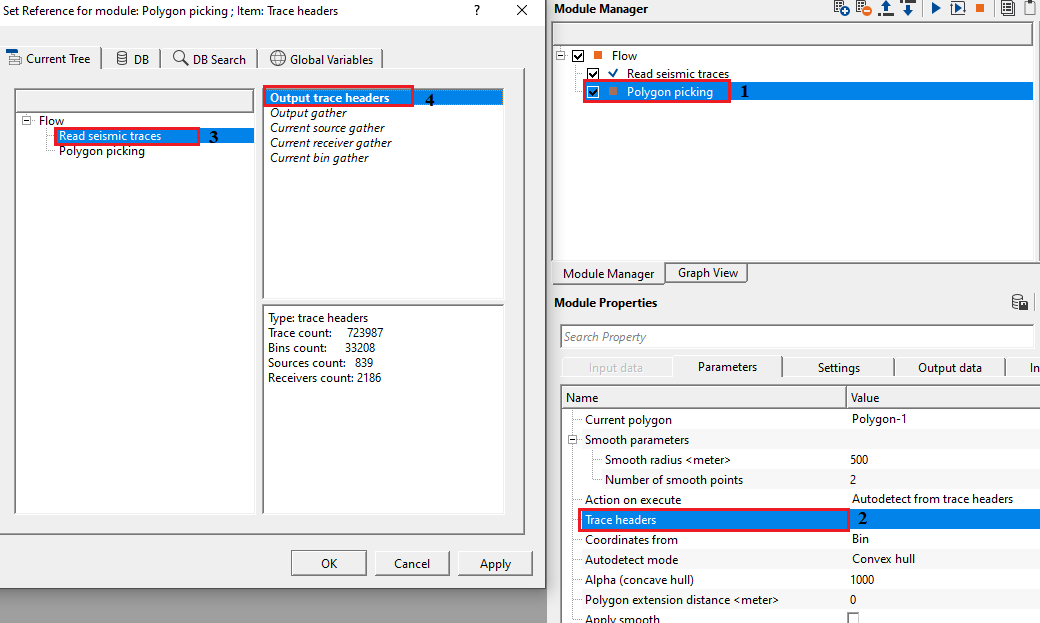Collapse the Smooth parameters group
The image size is (1040, 623).
pyautogui.click(x=573, y=440)
